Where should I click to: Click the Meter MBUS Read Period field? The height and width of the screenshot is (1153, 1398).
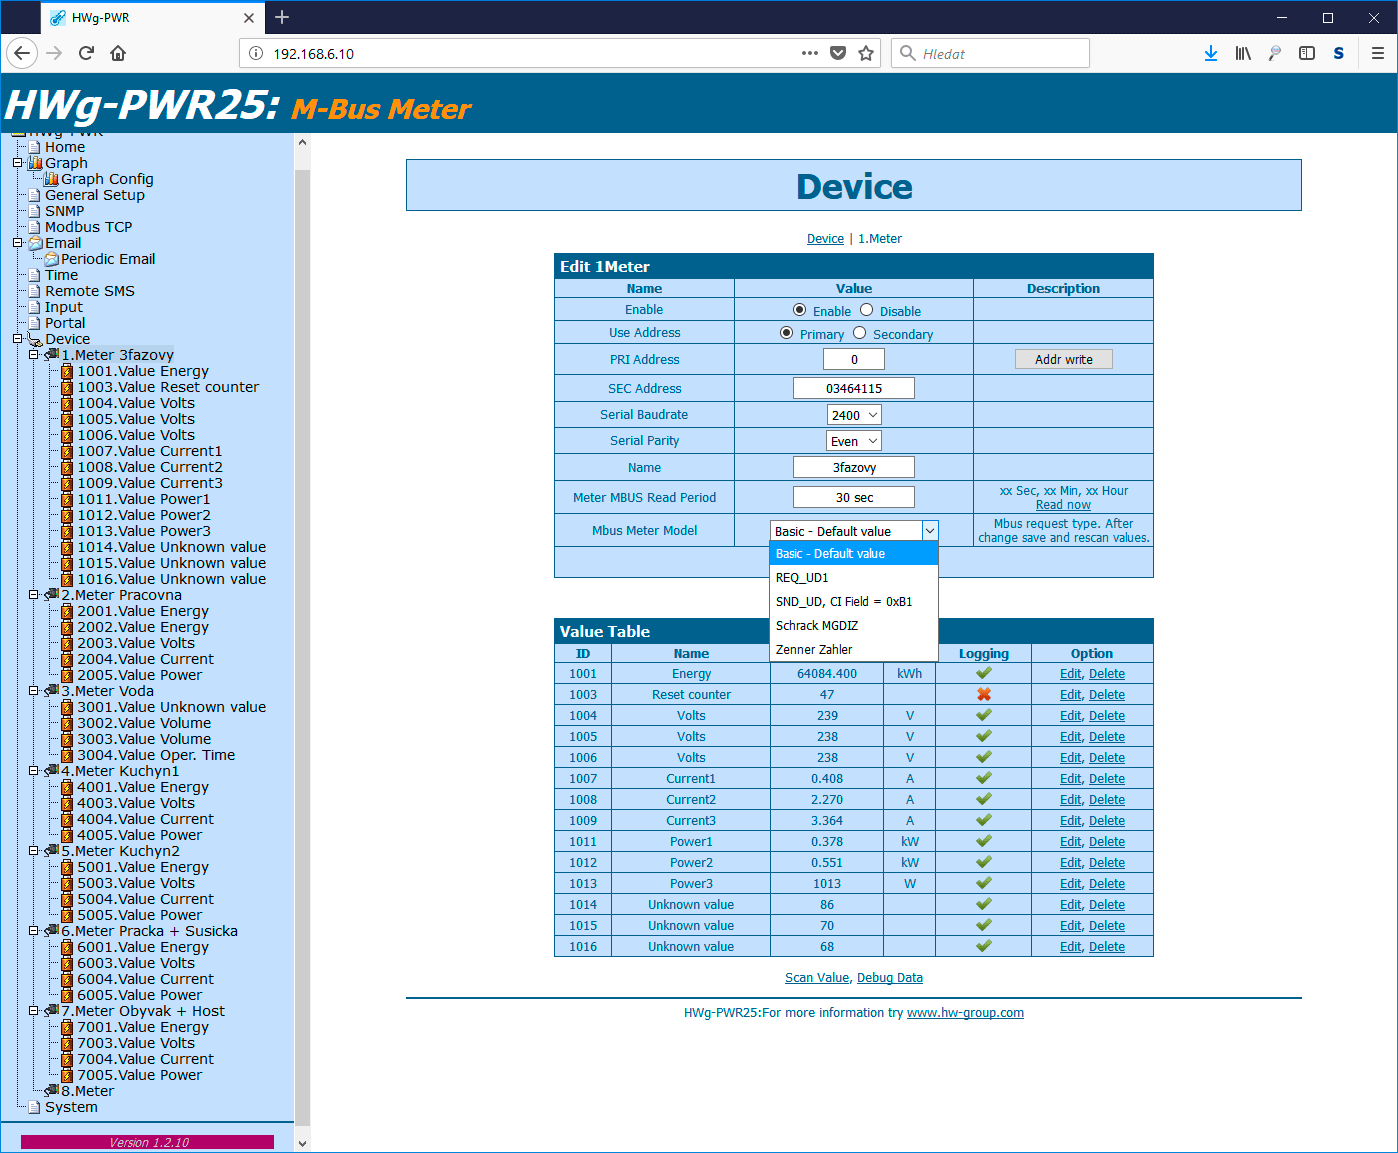(x=854, y=497)
